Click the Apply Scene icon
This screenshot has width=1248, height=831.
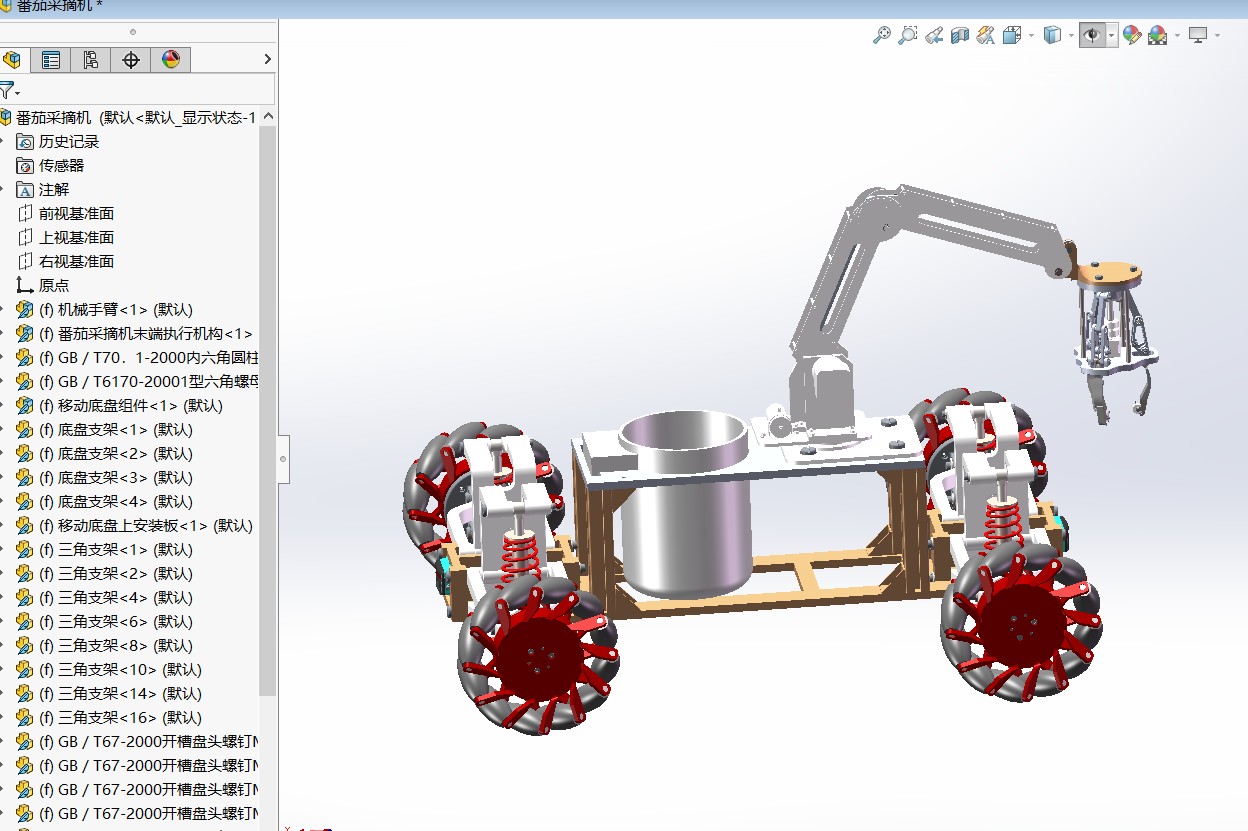coord(1158,36)
